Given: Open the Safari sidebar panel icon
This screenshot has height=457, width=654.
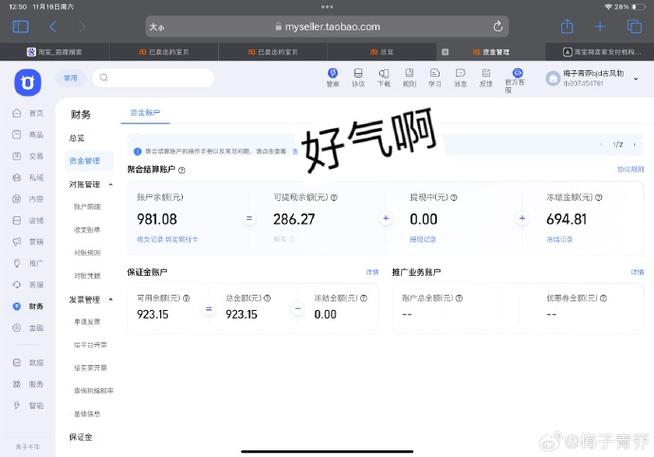Looking at the screenshot, I should point(20,27).
